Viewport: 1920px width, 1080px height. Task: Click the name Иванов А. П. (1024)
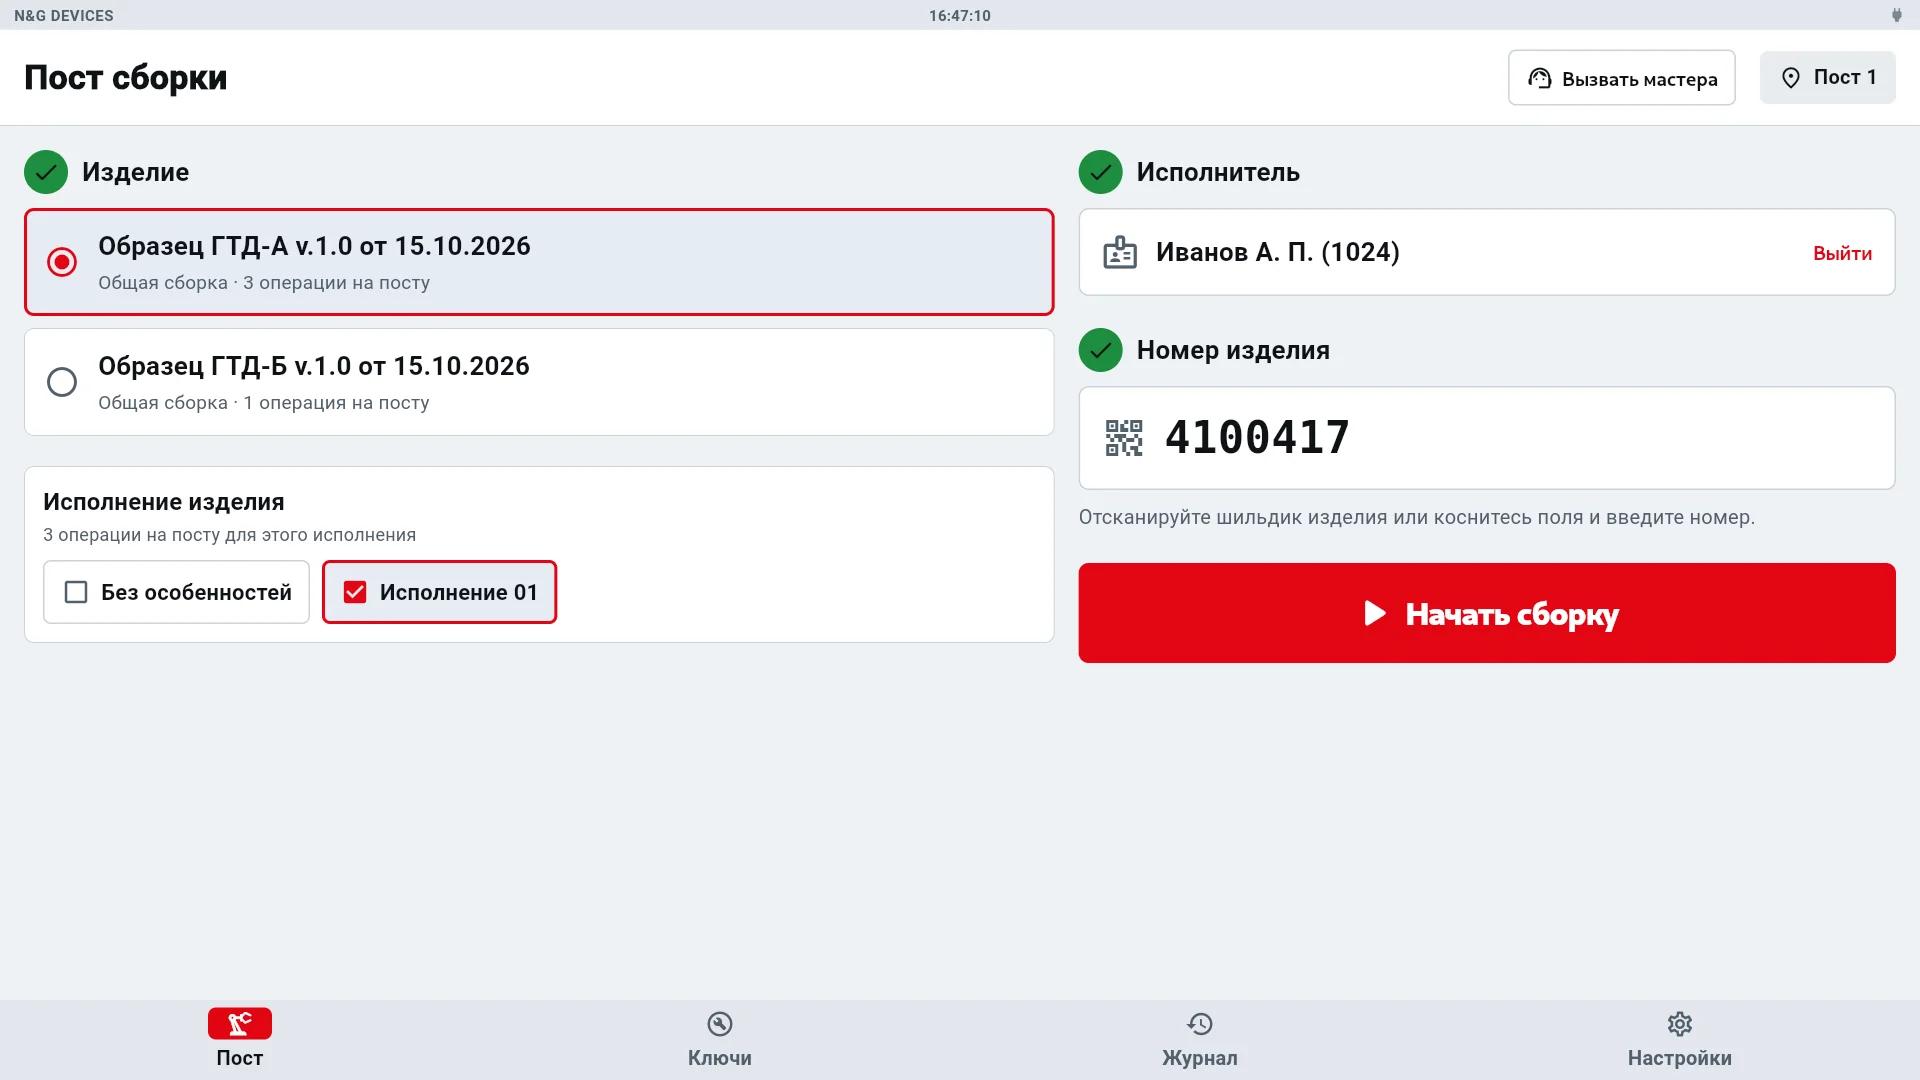tap(1278, 252)
